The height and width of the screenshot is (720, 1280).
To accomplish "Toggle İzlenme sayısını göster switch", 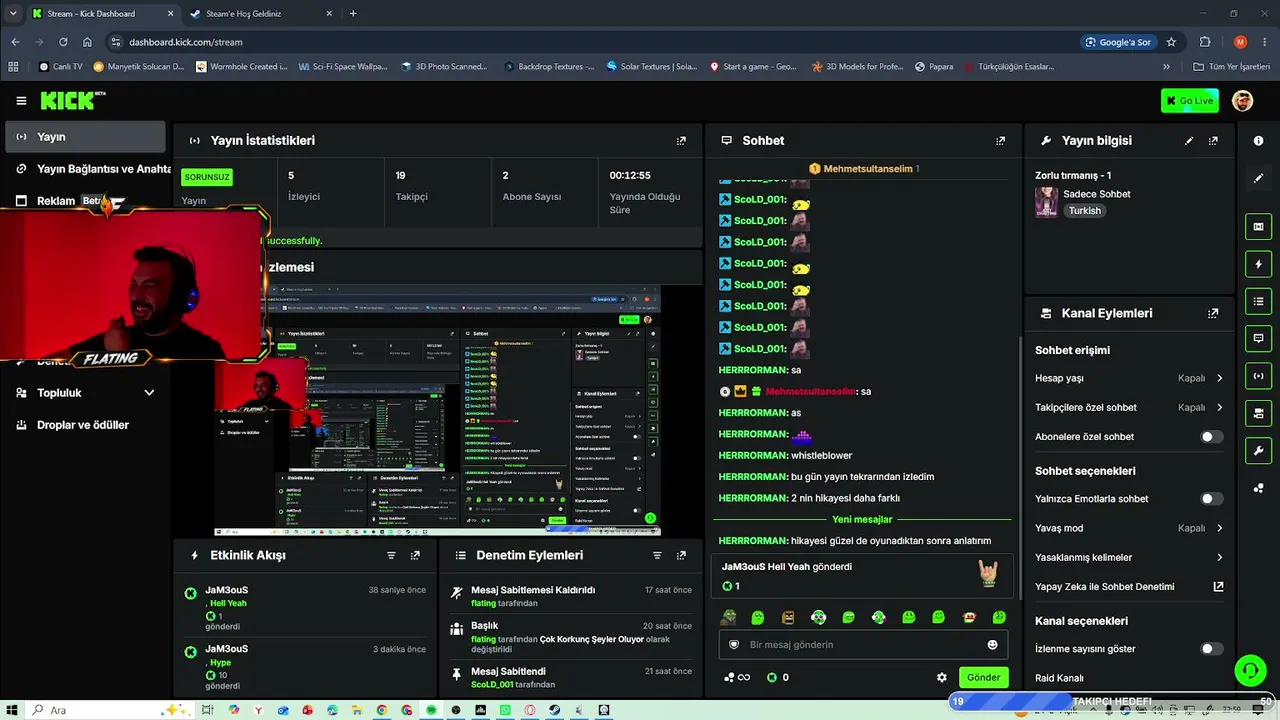I will point(1211,649).
